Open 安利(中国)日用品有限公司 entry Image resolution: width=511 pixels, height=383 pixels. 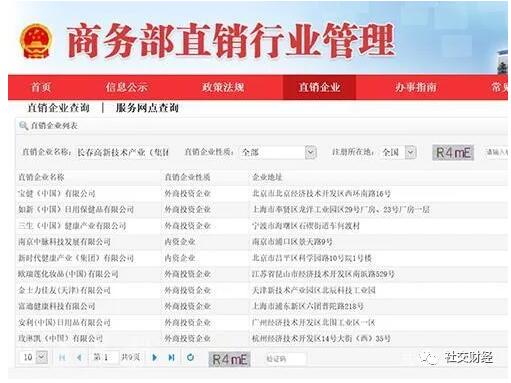click(64, 322)
